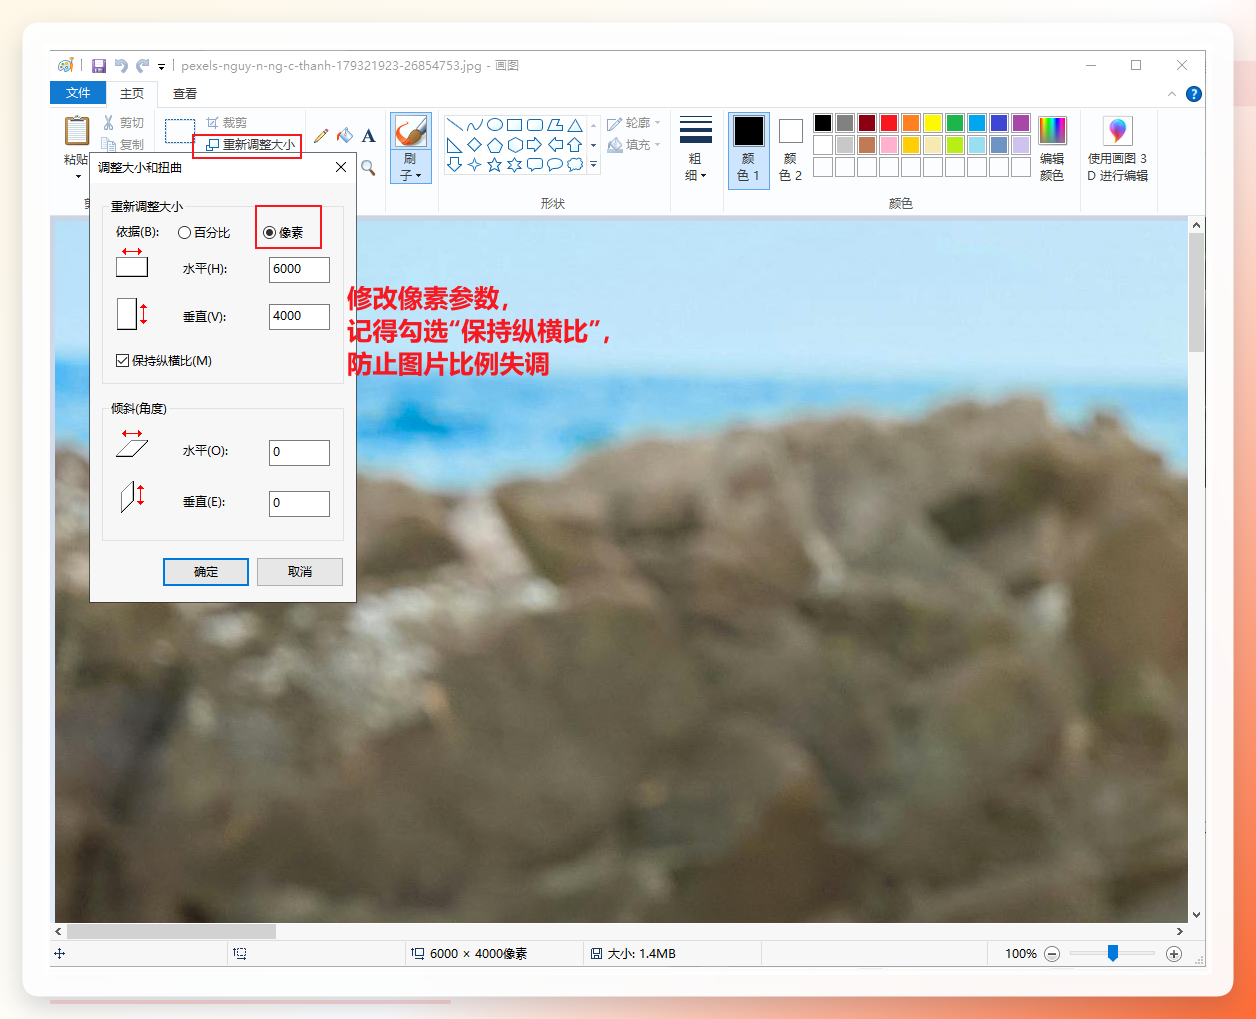
Task: Close the 调整大小和扭曲 dialog with X
Action: tap(341, 167)
